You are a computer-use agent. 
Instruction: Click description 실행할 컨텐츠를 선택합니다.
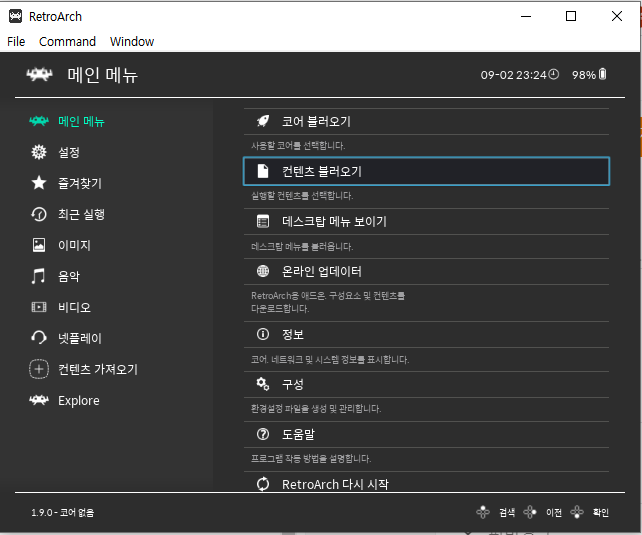point(302,196)
